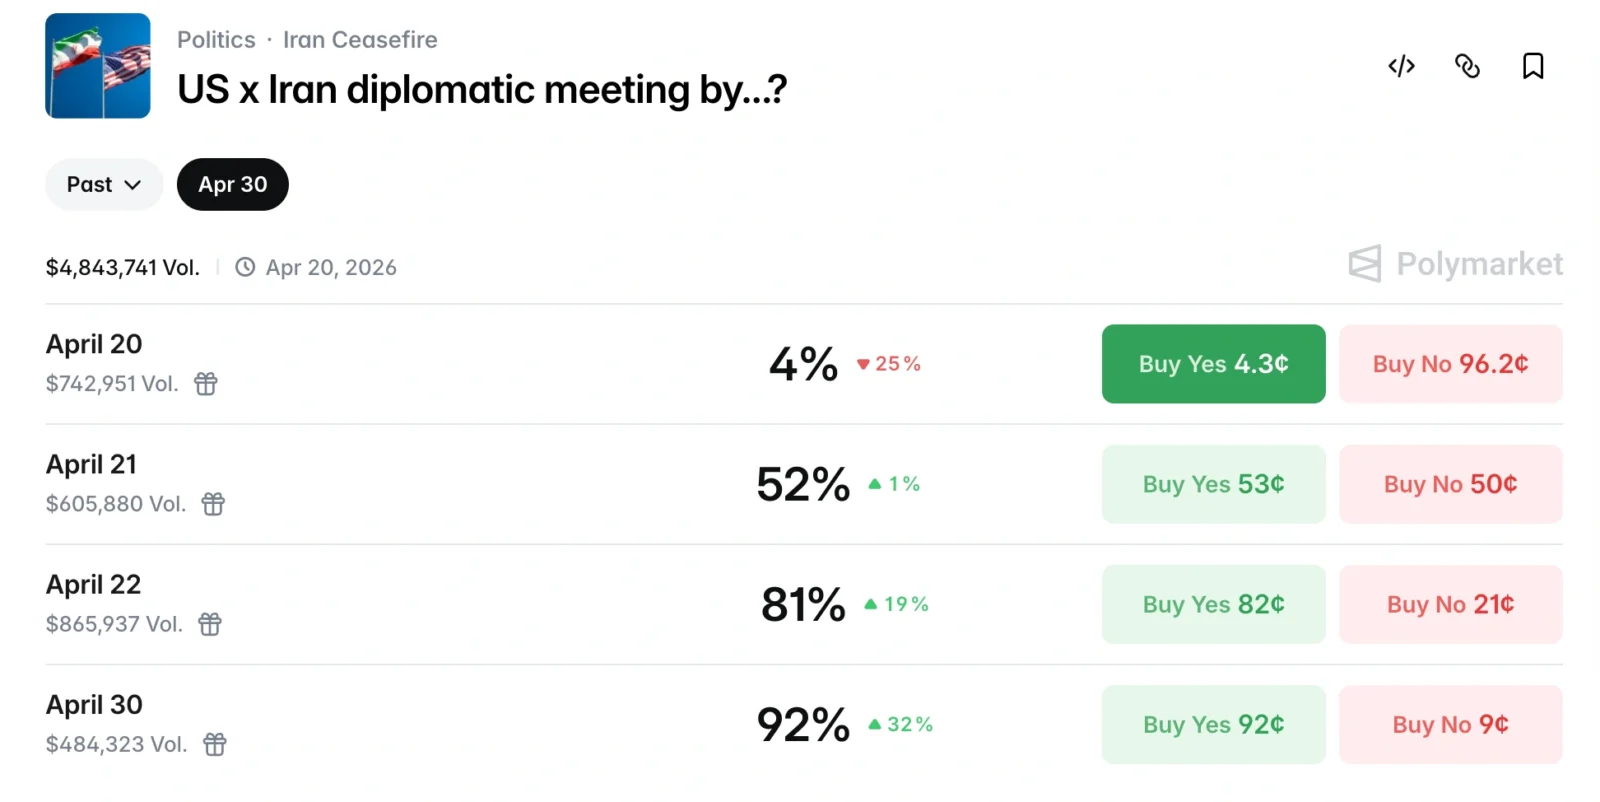The height and width of the screenshot is (802, 1600).
Task: Copy the market link via link icon
Action: tap(1467, 66)
